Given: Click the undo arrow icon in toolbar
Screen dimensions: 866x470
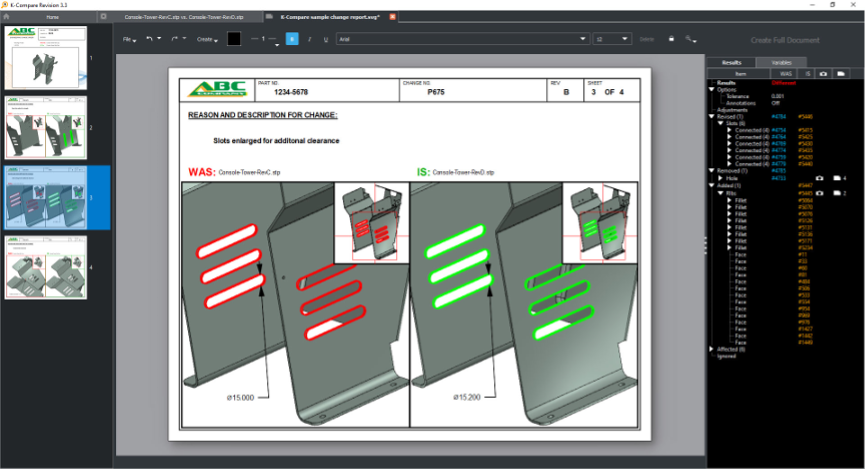Looking at the screenshot, I should pos(150,39).
